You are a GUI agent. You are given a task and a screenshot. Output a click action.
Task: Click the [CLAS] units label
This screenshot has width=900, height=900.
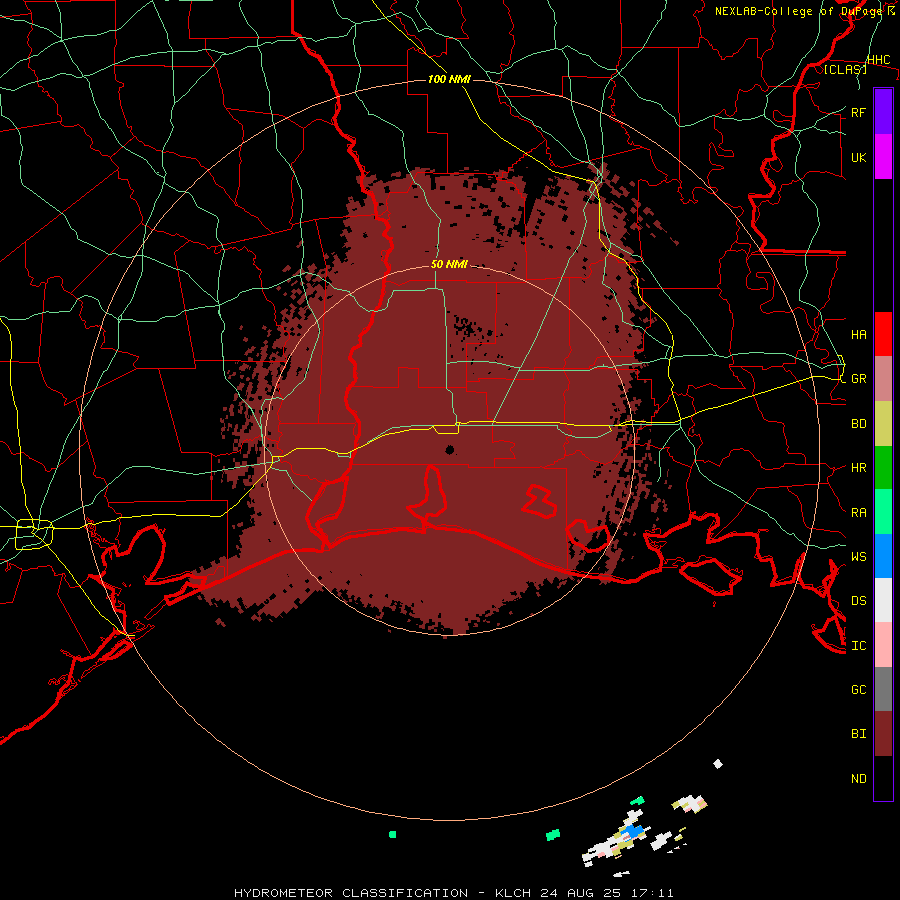845,69
